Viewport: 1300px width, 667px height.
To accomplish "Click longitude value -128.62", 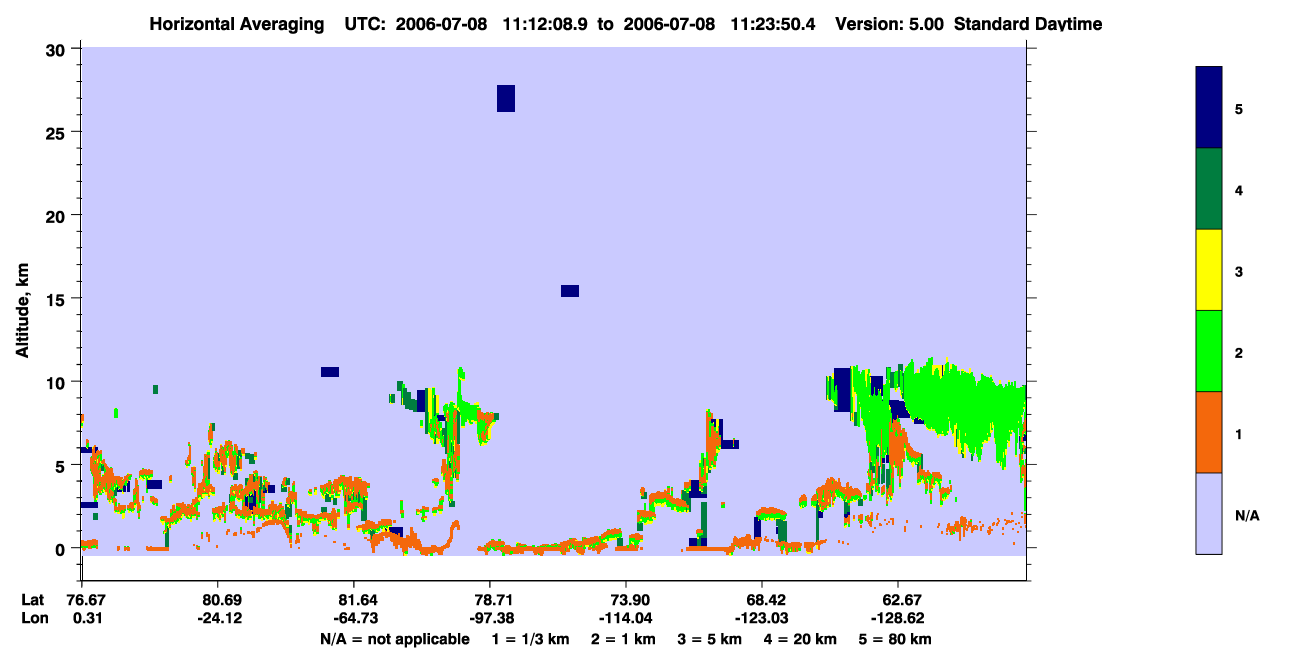I will [897, 618].
